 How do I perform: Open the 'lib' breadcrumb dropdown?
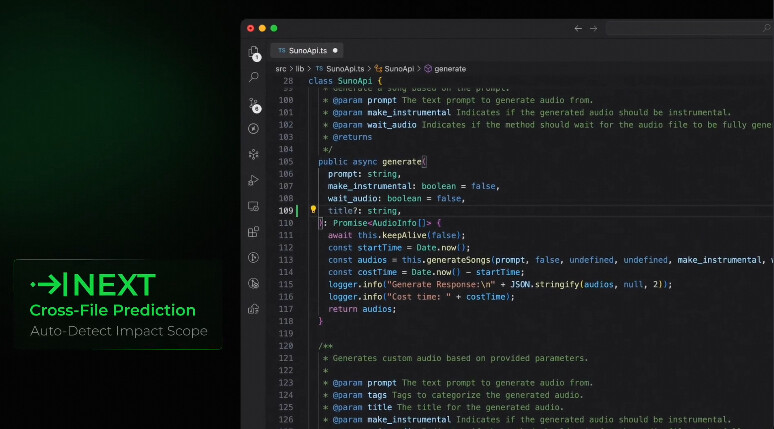pos(300,69)
